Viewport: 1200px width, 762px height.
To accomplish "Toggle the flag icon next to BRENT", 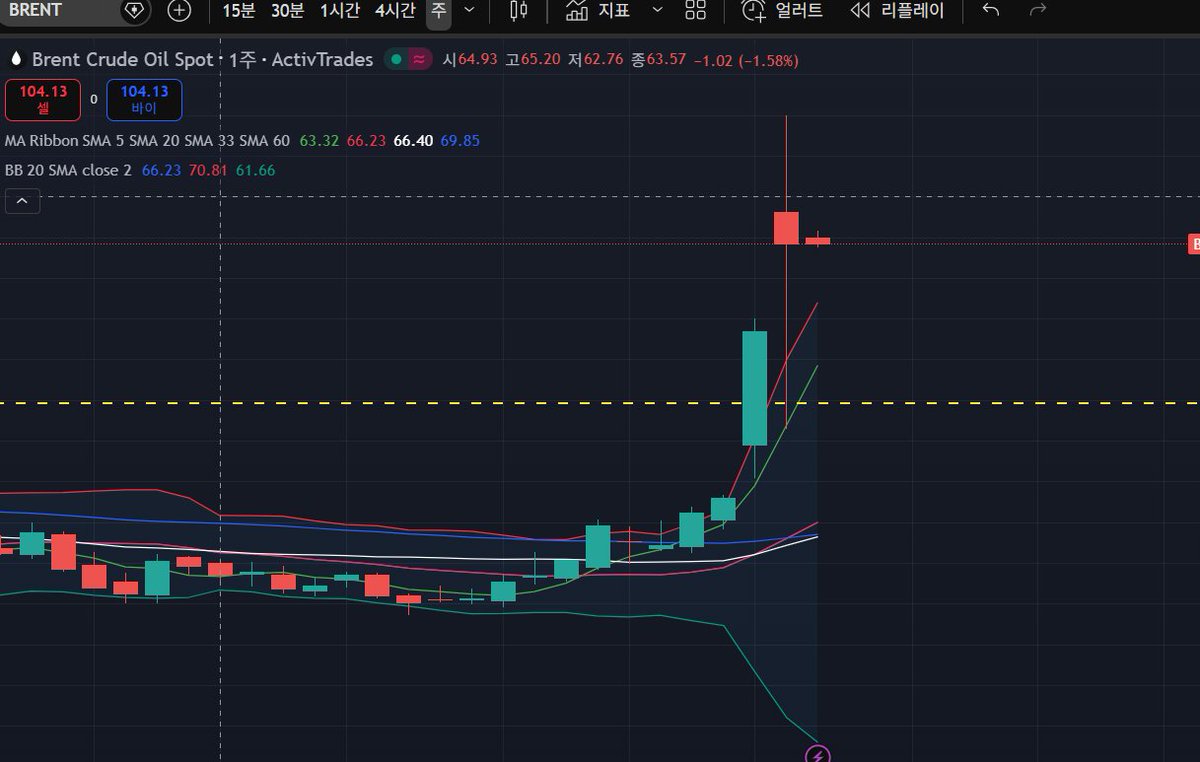I will point(134,10).
